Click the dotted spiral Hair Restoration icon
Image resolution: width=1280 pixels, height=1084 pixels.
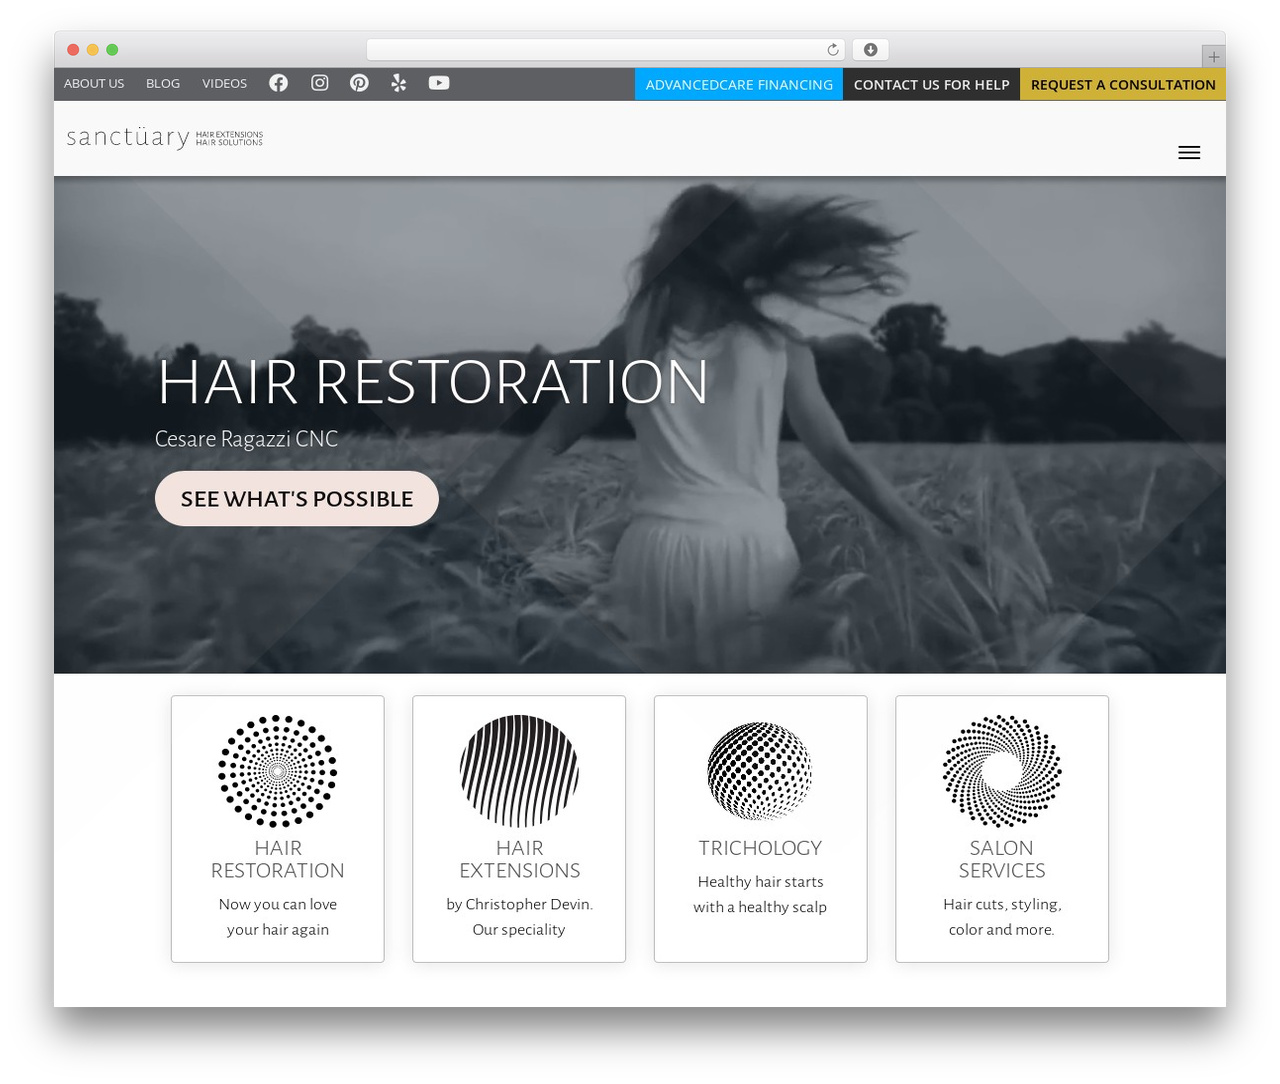click(278, 771)
